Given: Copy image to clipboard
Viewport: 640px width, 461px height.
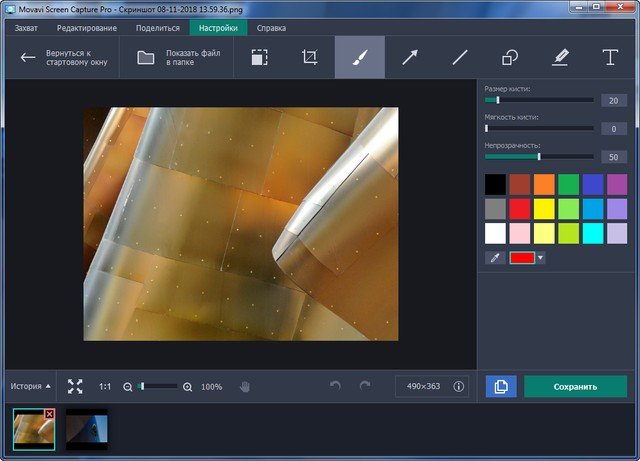Looking at the screenshot, I should (x=501, y=386).
